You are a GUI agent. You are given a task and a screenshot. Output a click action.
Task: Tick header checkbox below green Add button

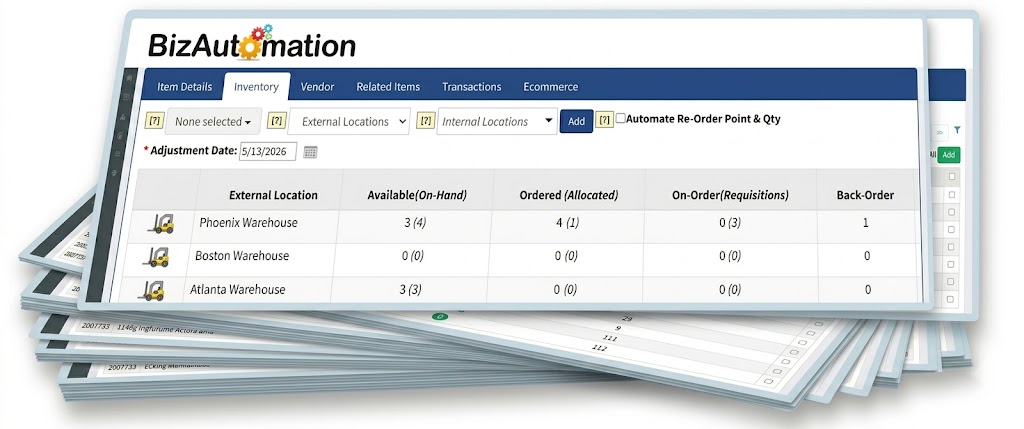[952, 176]
